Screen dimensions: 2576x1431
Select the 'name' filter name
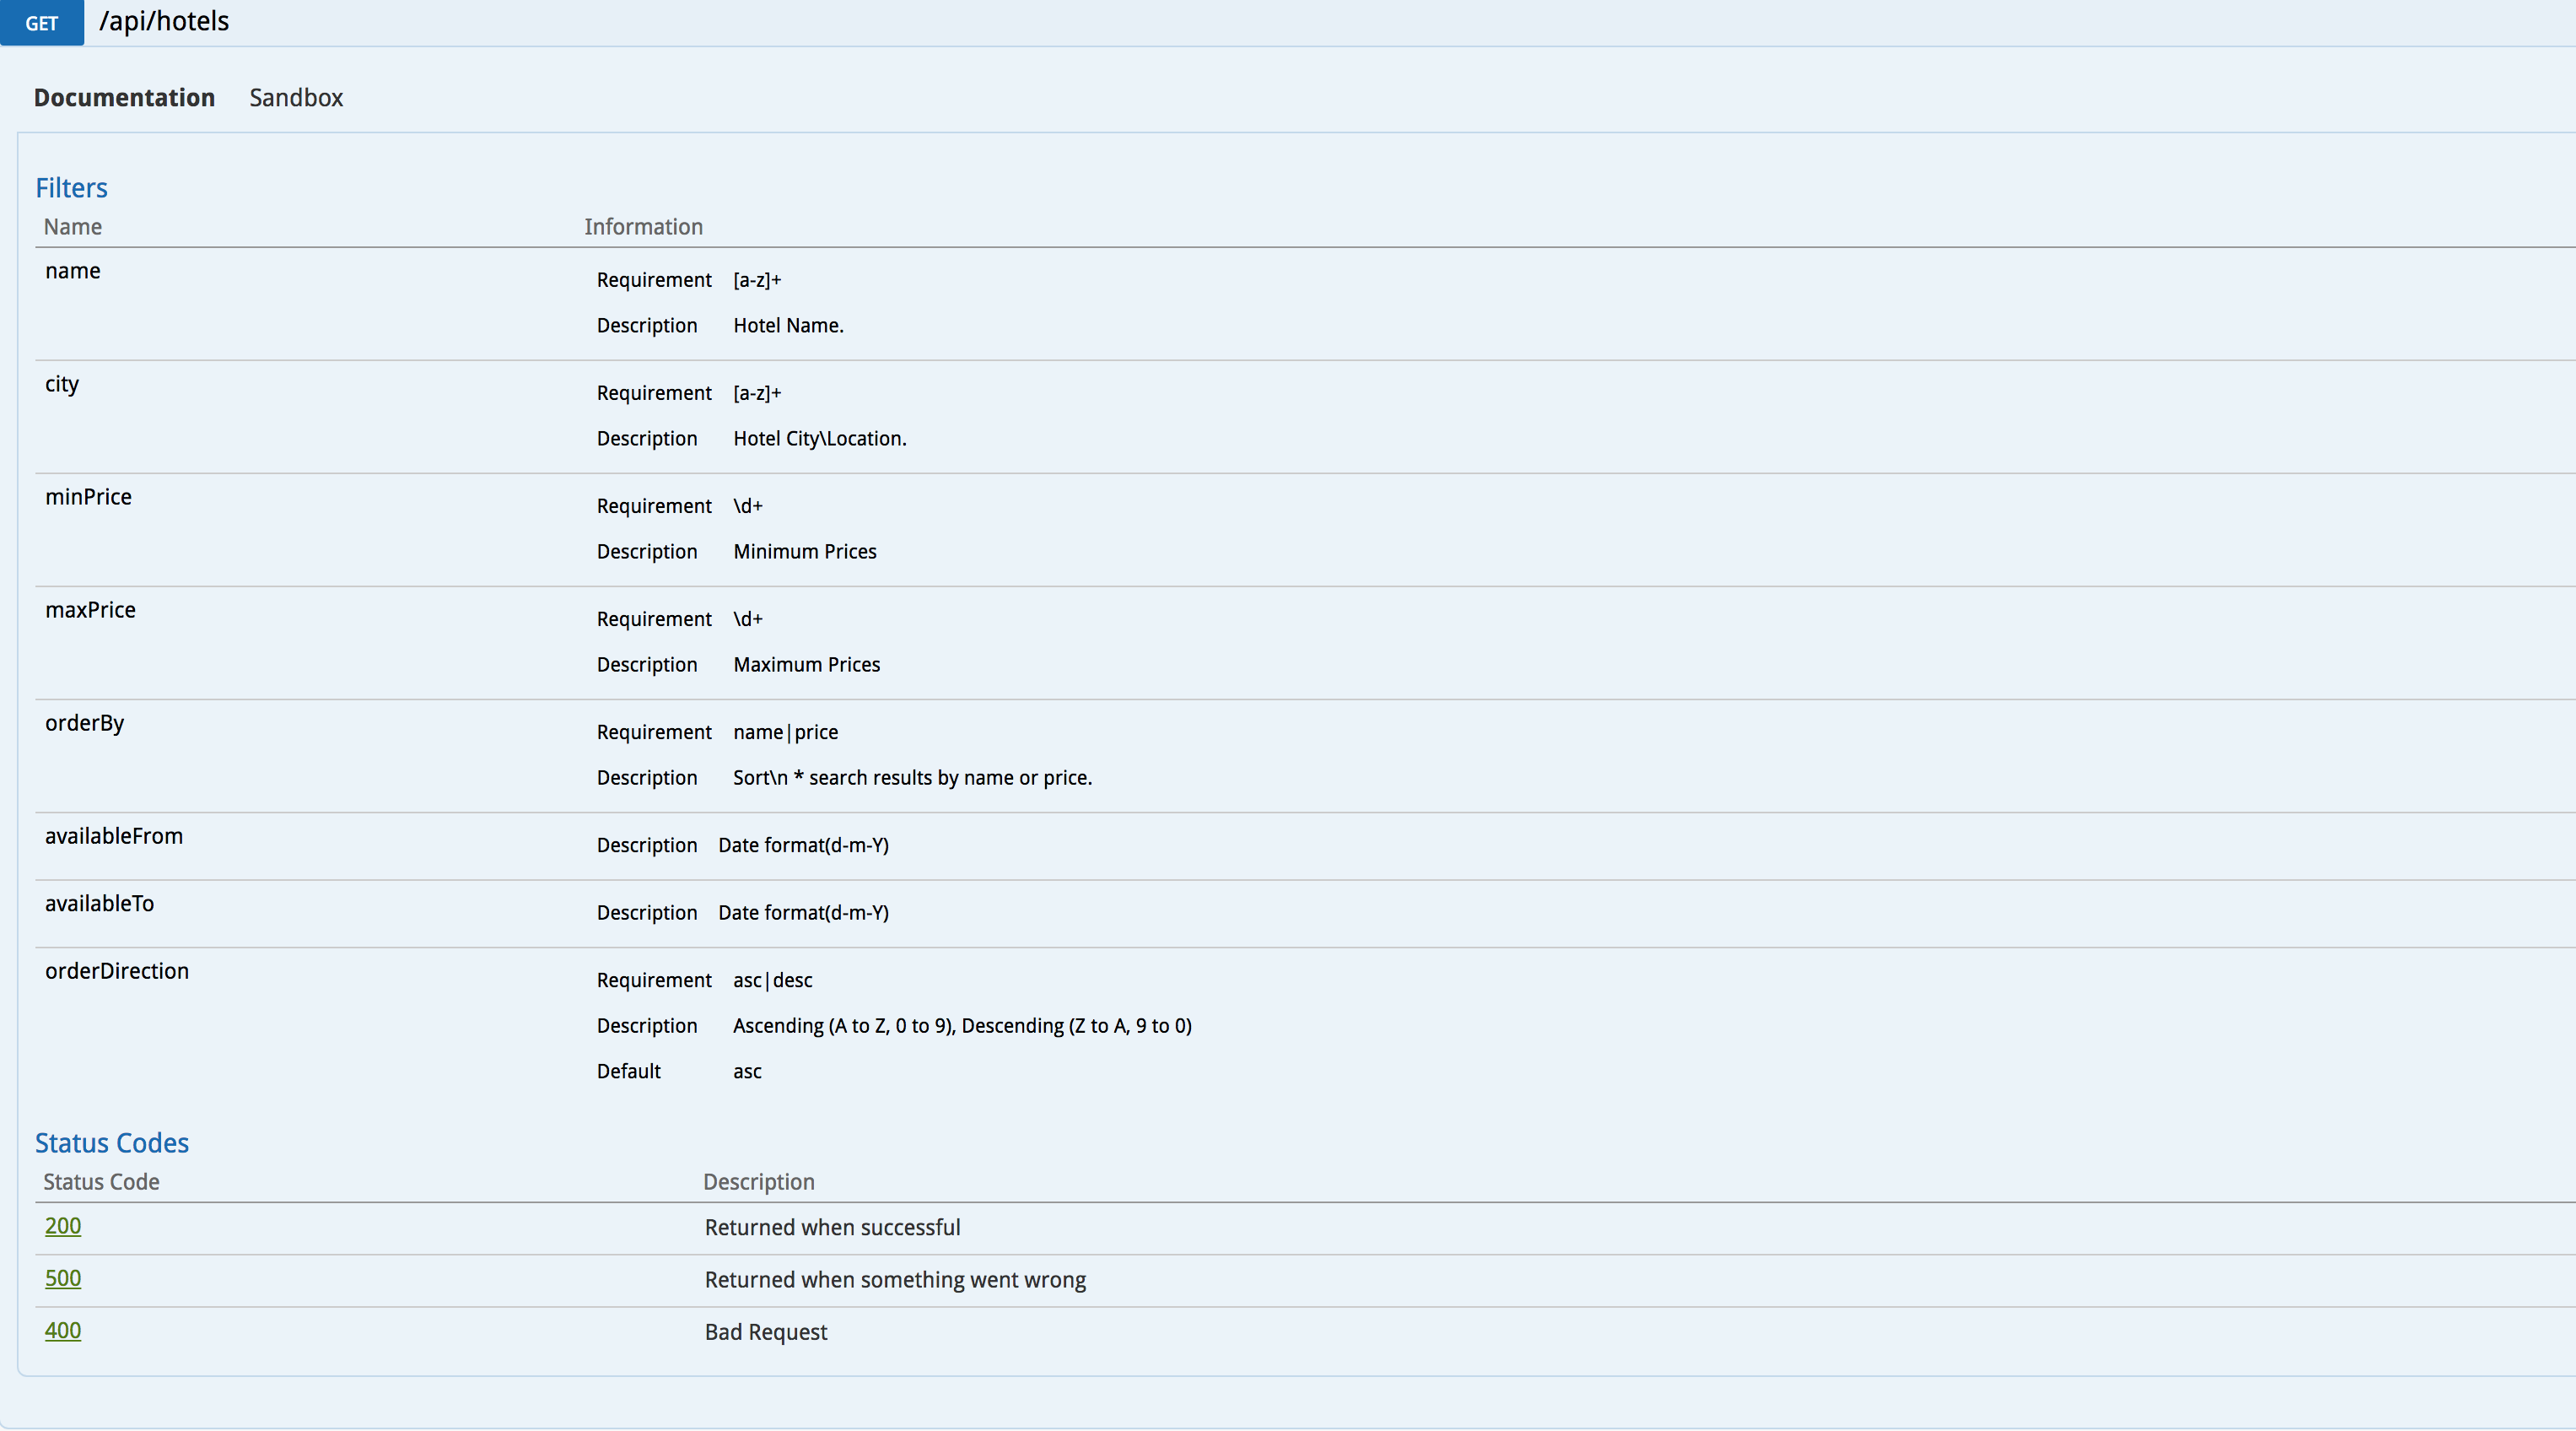click(x=73, y=271)
